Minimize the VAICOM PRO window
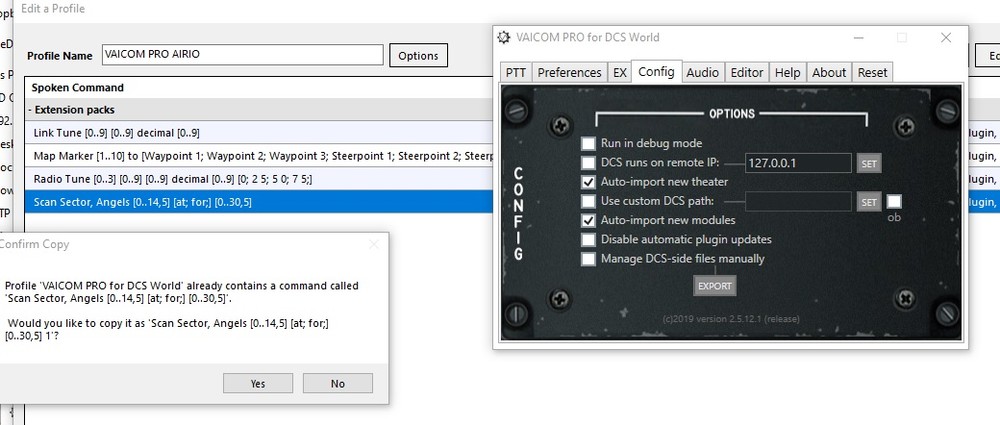Screen dimensions: 1000x425 pyautogui.click(x=858, y=38)
